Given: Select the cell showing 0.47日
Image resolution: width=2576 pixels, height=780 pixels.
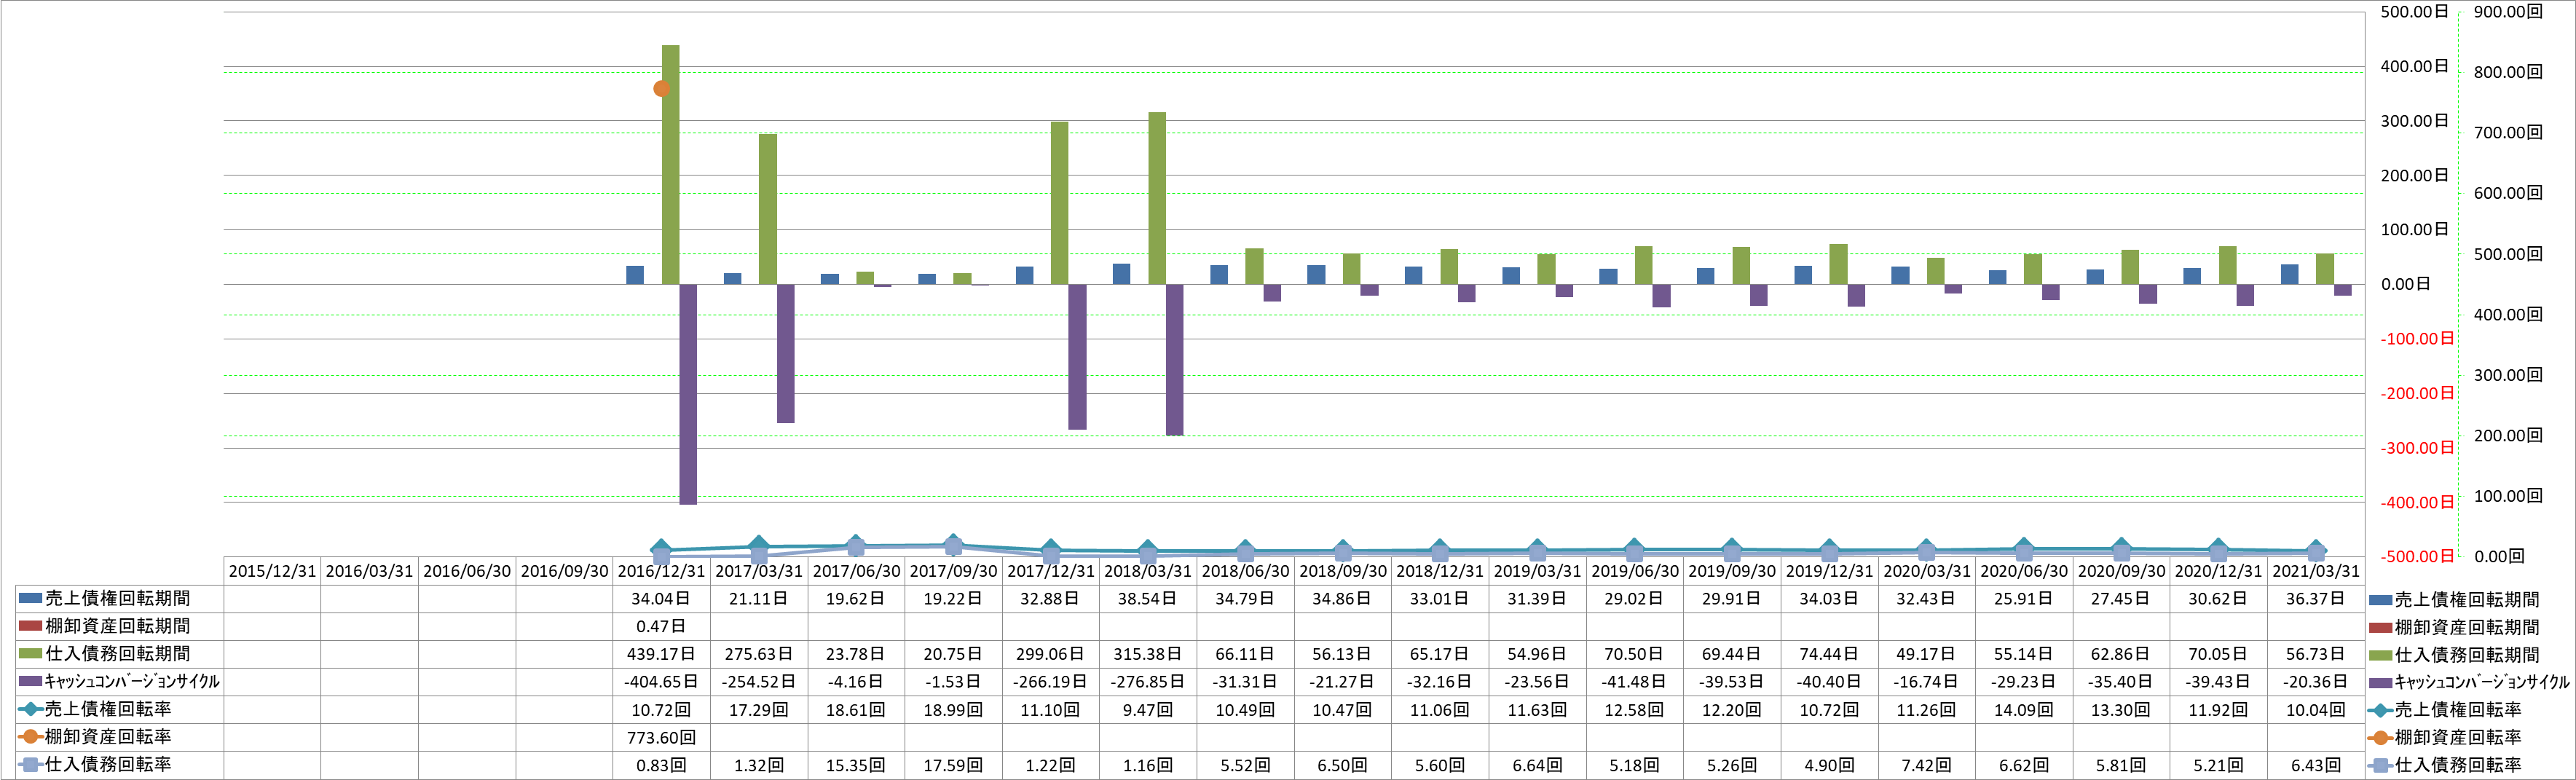Looking at the screenshot, I should pos(661,626).
